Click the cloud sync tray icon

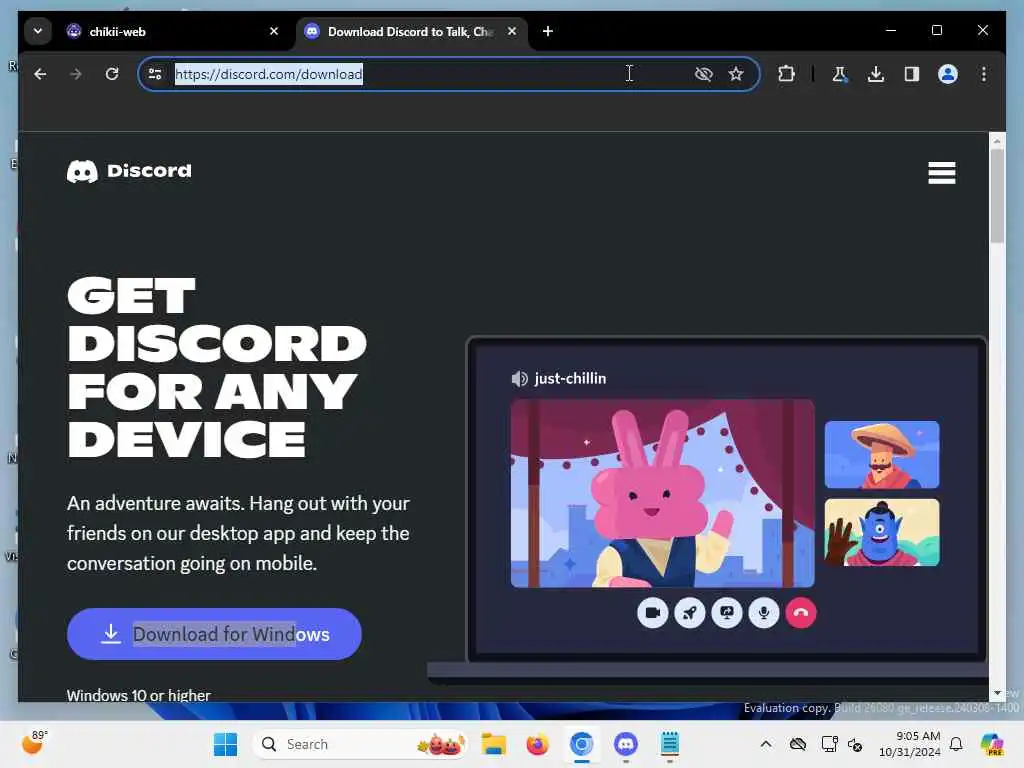click(798, 744)
